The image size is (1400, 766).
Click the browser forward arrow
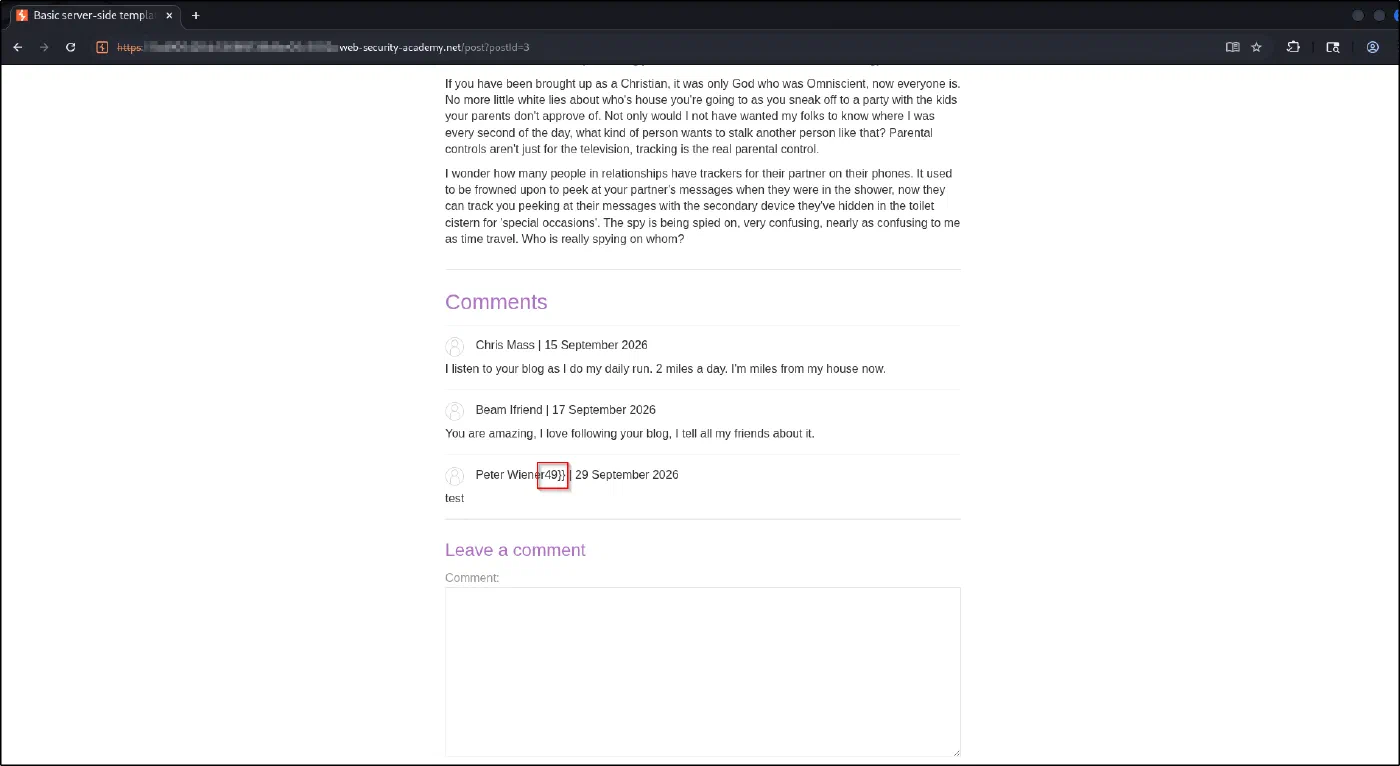coord(44,47)
